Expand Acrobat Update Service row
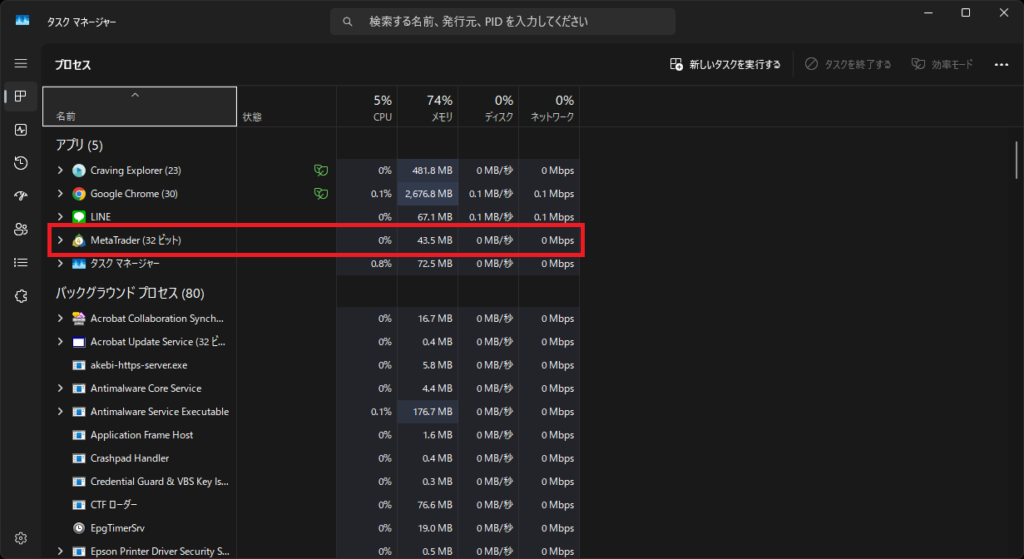 pos(60,342)
